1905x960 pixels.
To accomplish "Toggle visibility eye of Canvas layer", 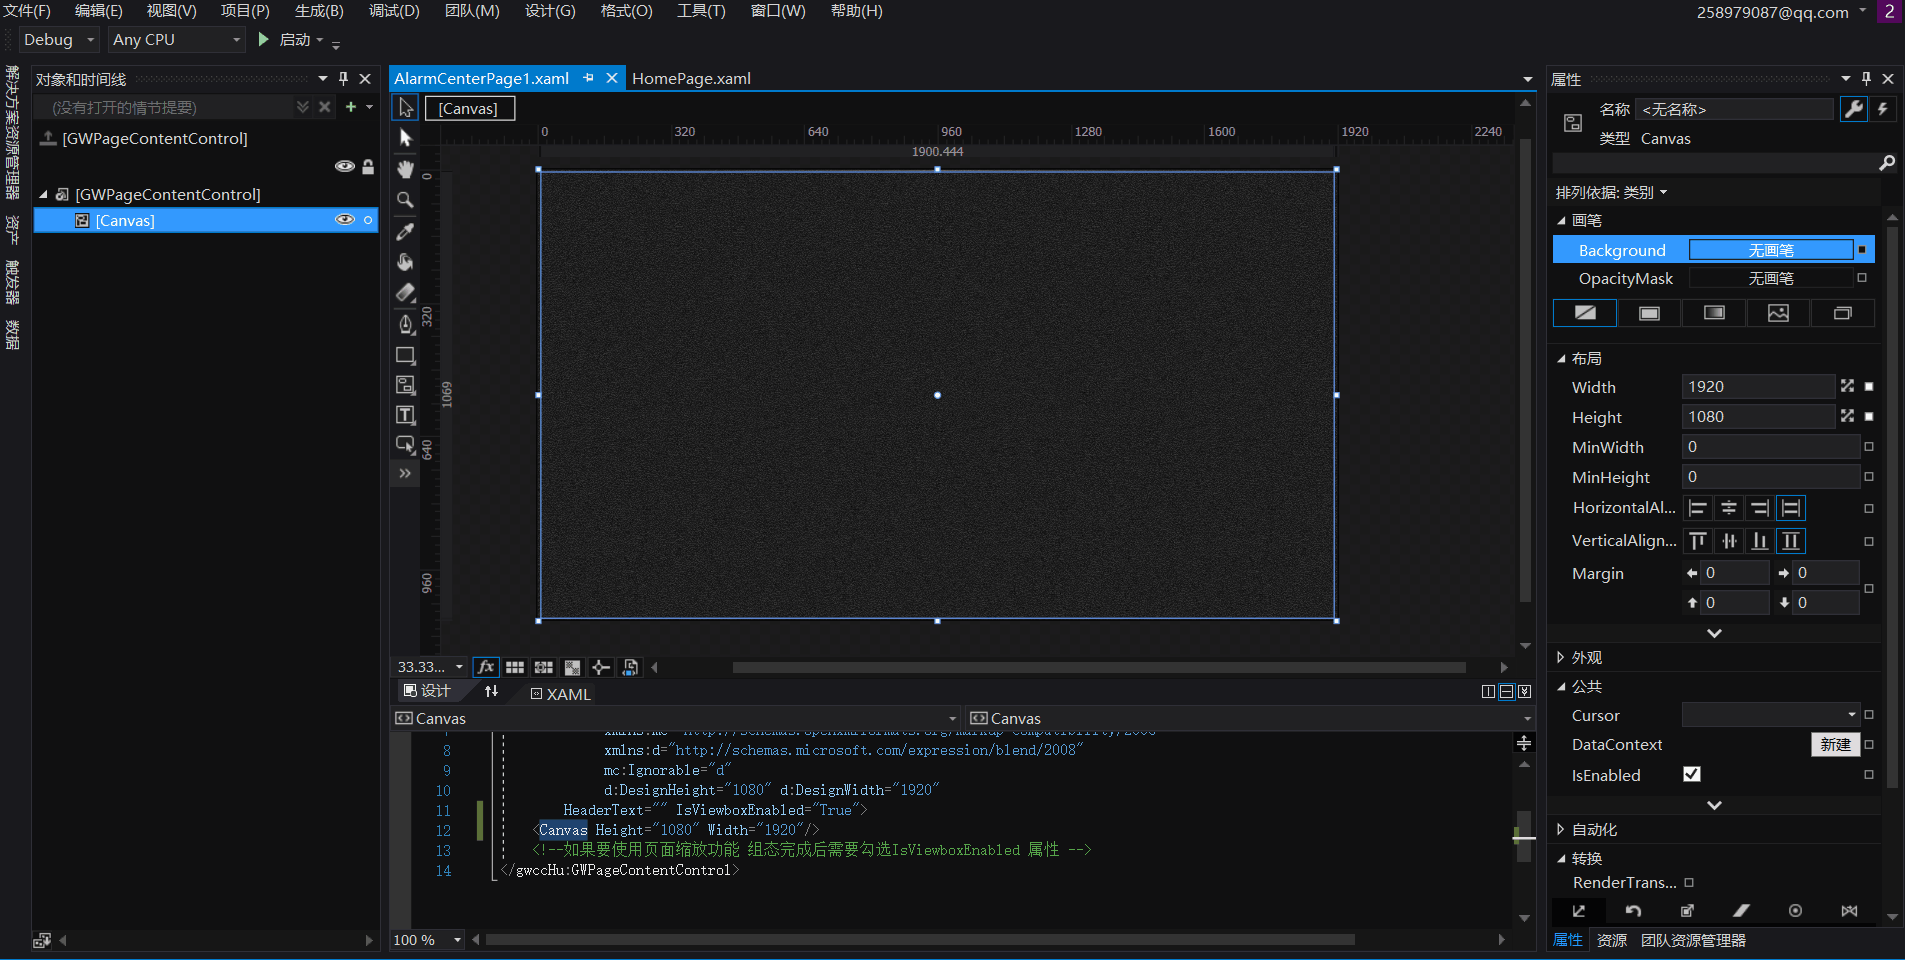I will point(344,220).
